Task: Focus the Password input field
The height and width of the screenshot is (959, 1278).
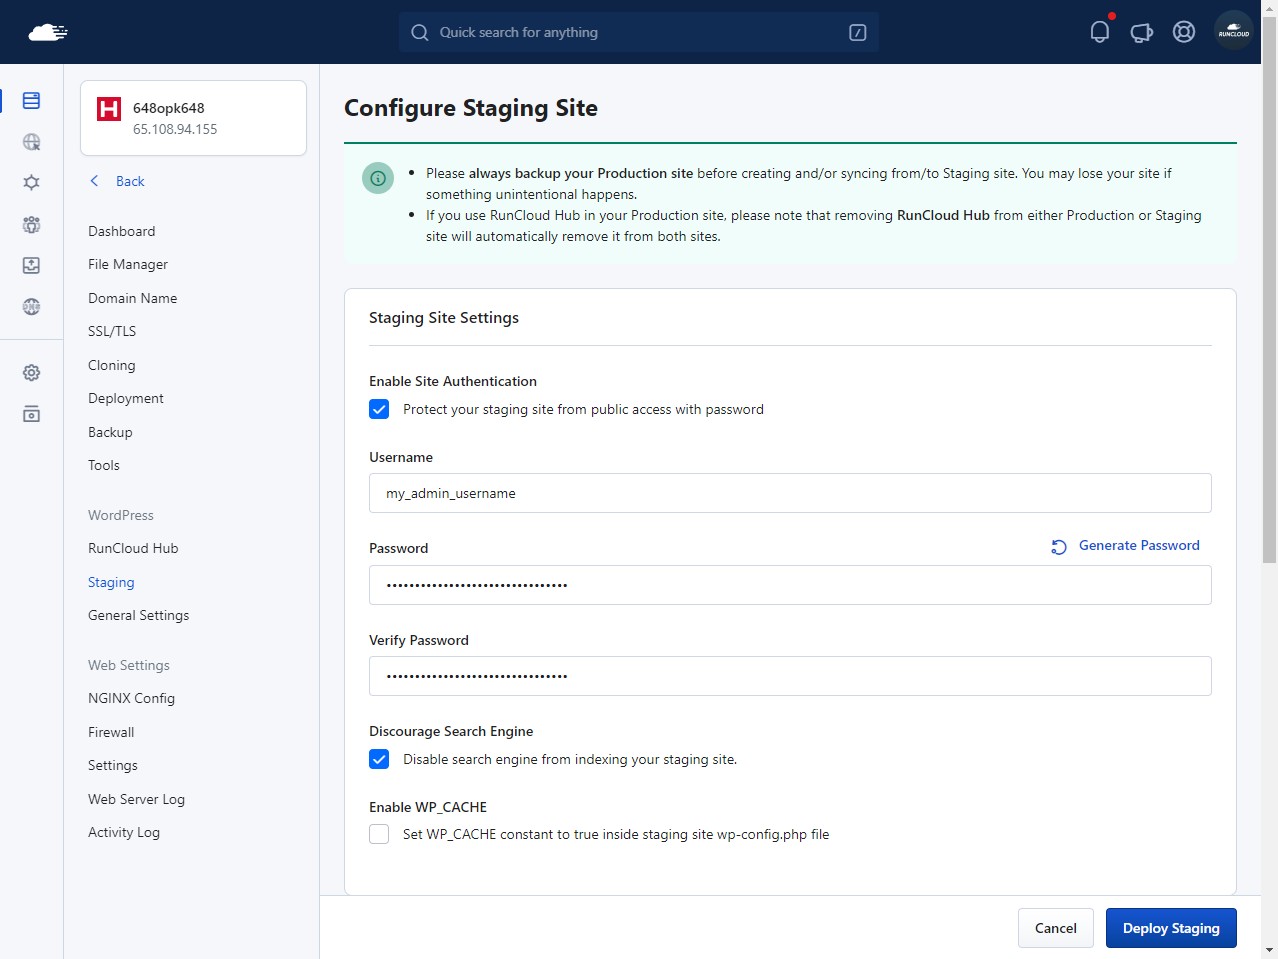Action: pyautogui.click(x=790, y=585)
